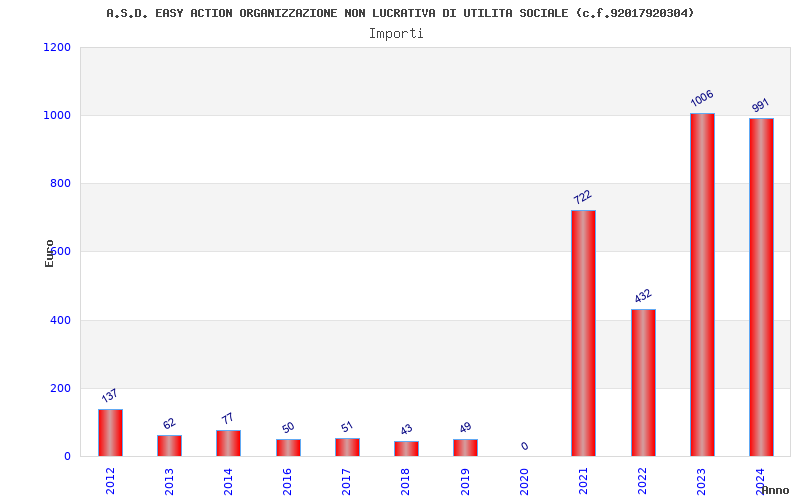Select the 2013 bar valued 62
The image size is (800, 500).
tap(169, 445)
